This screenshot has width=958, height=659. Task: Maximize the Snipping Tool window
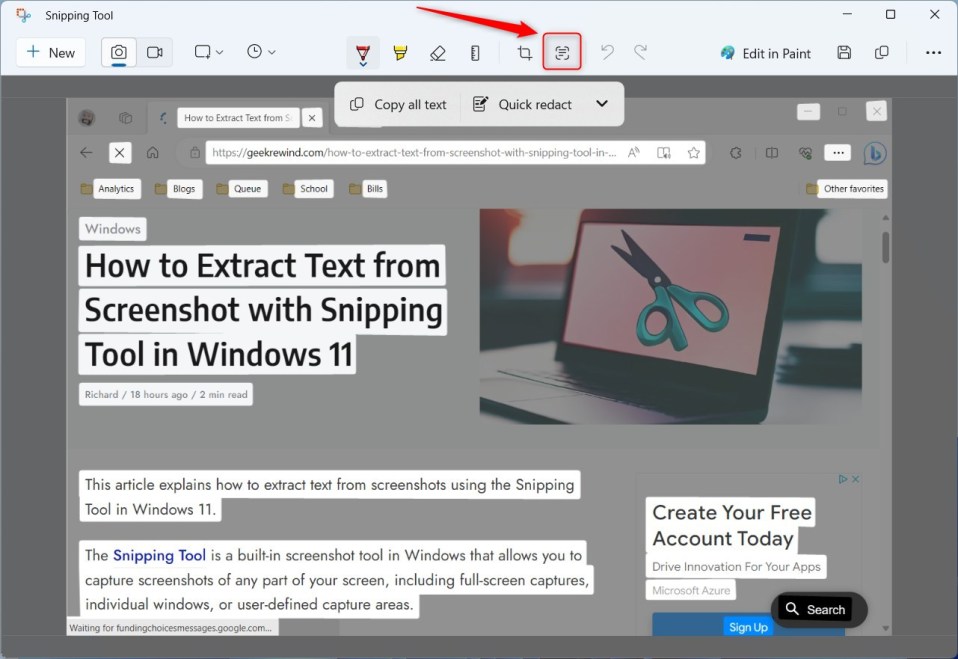coord(890,15)
